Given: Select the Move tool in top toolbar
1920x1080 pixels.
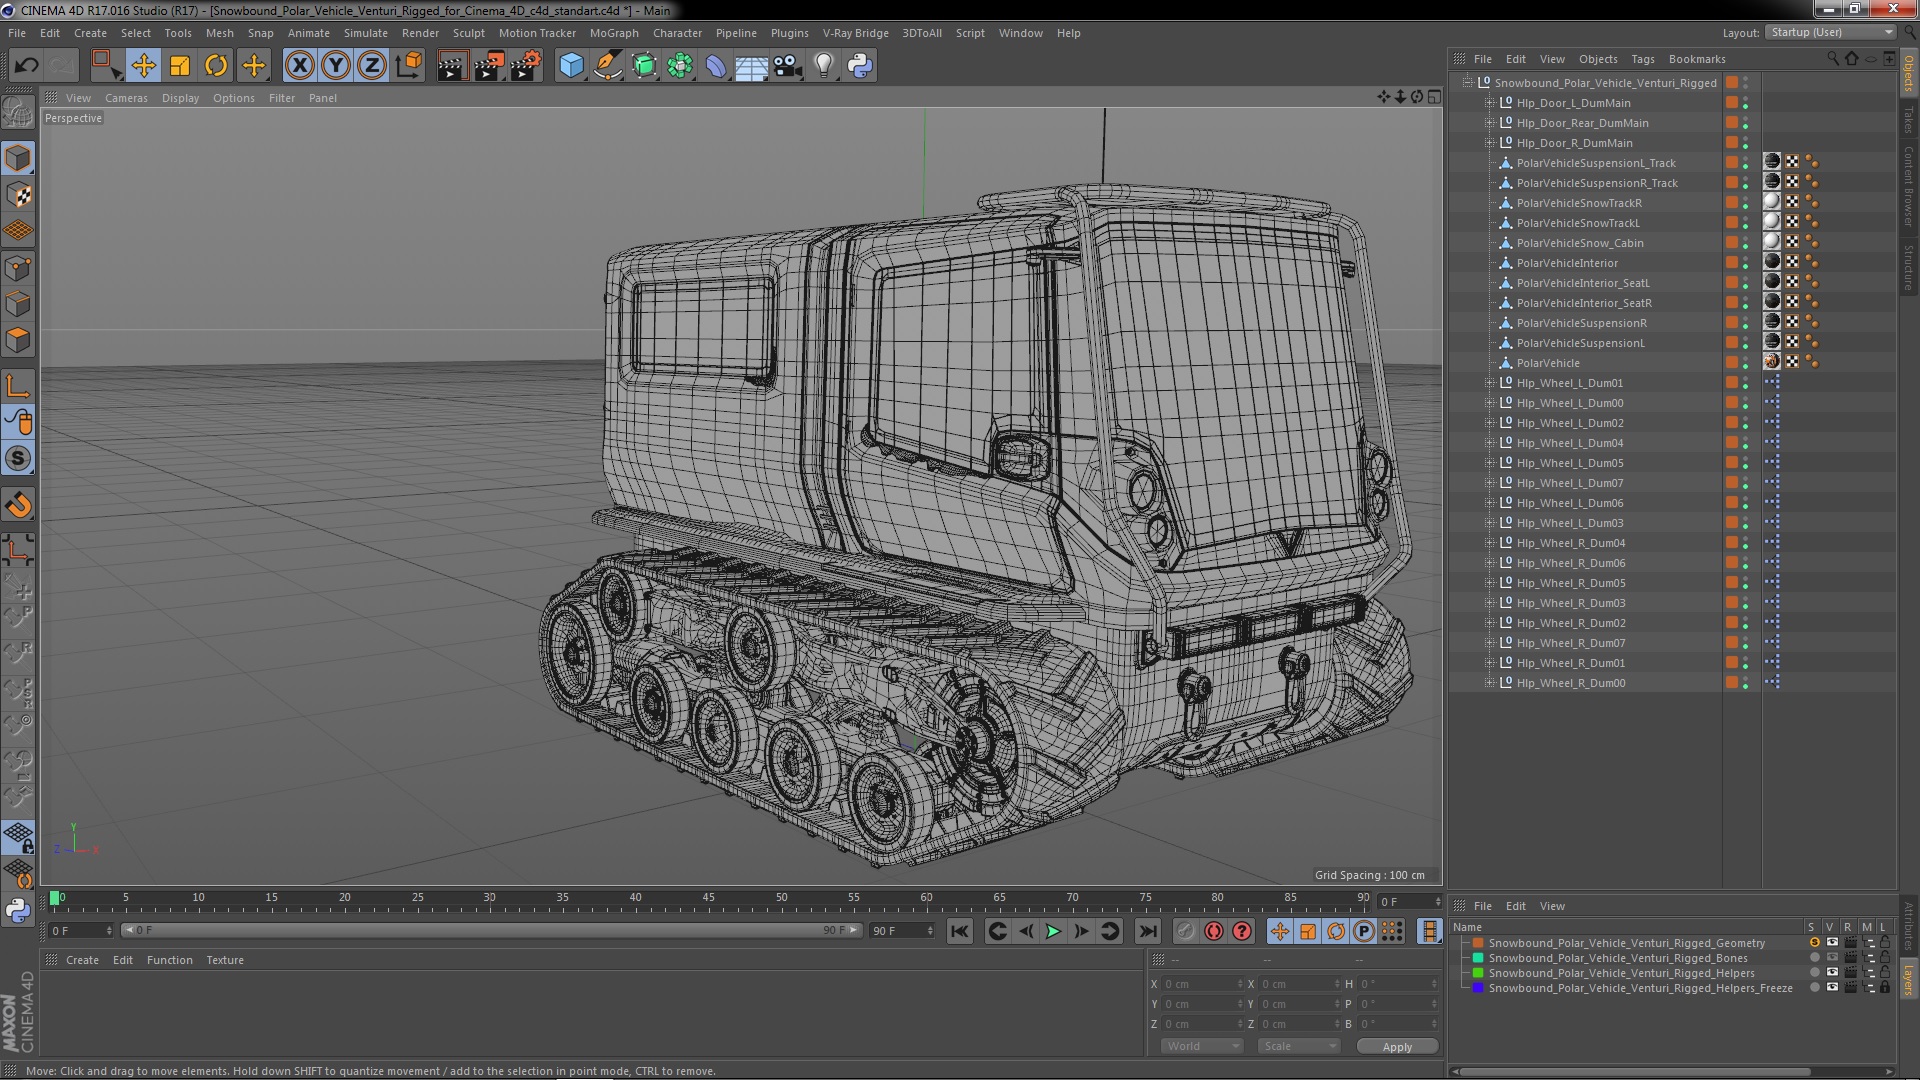Looking at the screenshot, I should tap(143, 66).
